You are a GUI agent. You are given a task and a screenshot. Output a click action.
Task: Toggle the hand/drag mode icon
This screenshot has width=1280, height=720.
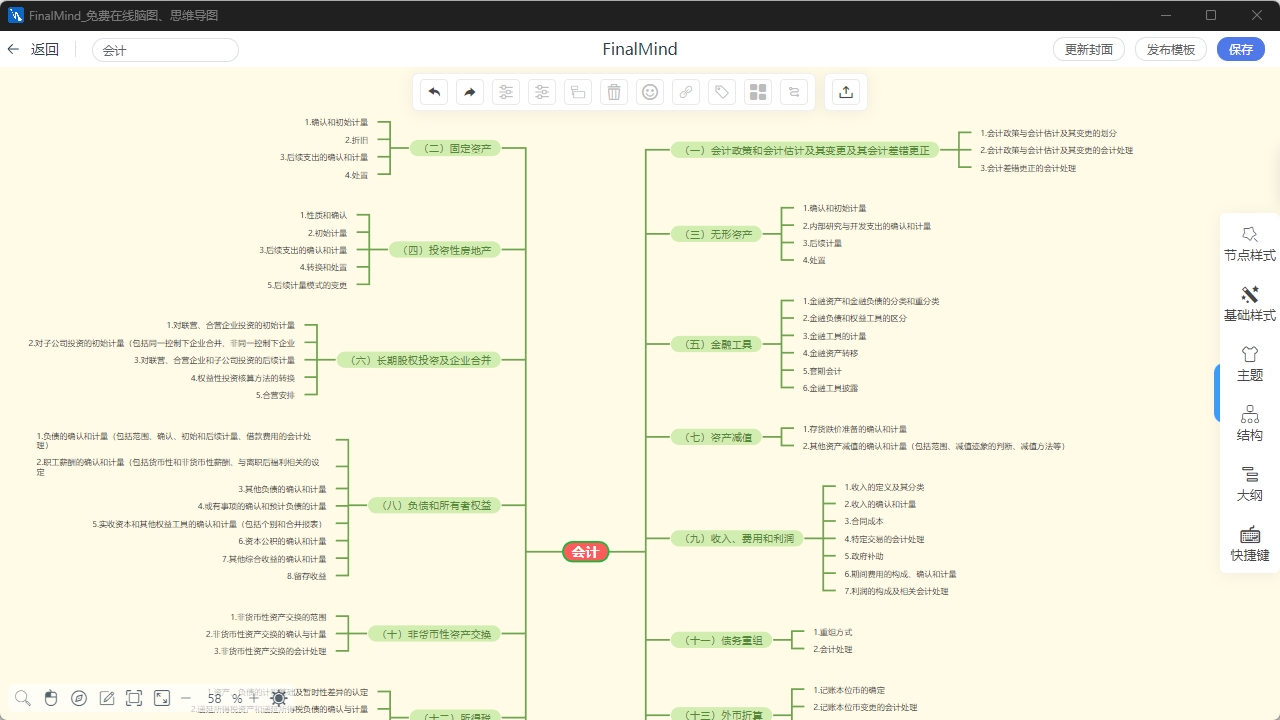50,697
